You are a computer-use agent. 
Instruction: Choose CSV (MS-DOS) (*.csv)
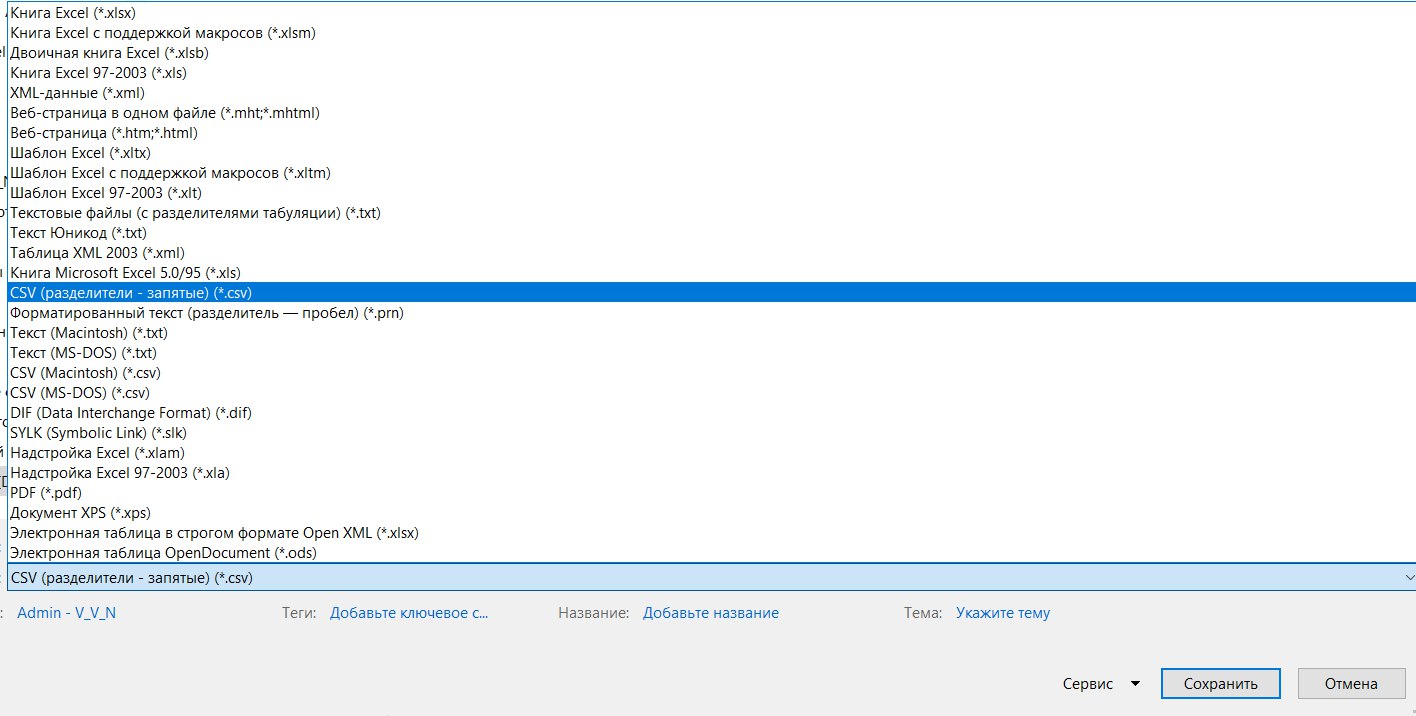(x=711, y=393)
